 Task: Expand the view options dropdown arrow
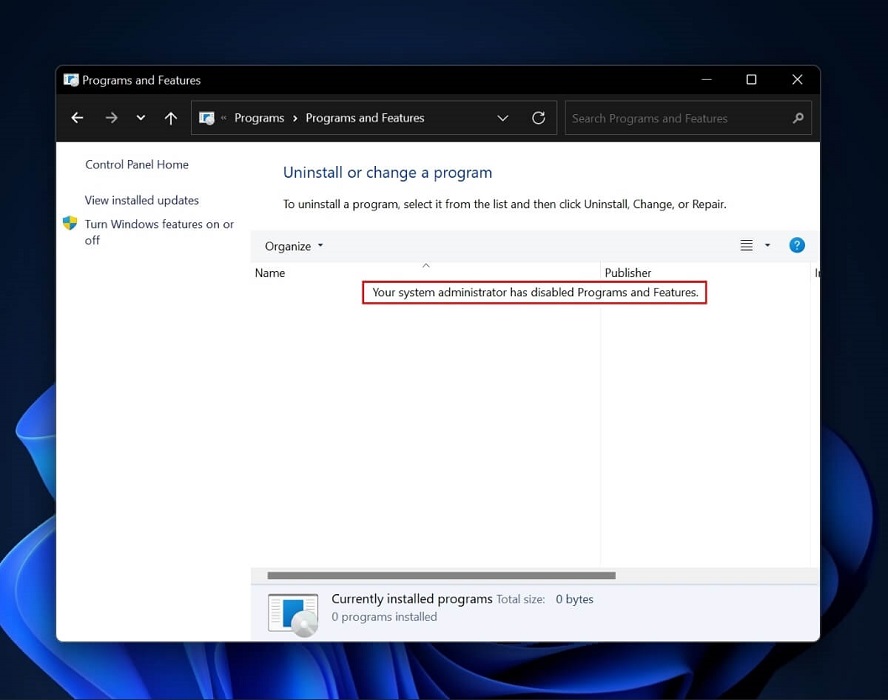coord(768,245)
